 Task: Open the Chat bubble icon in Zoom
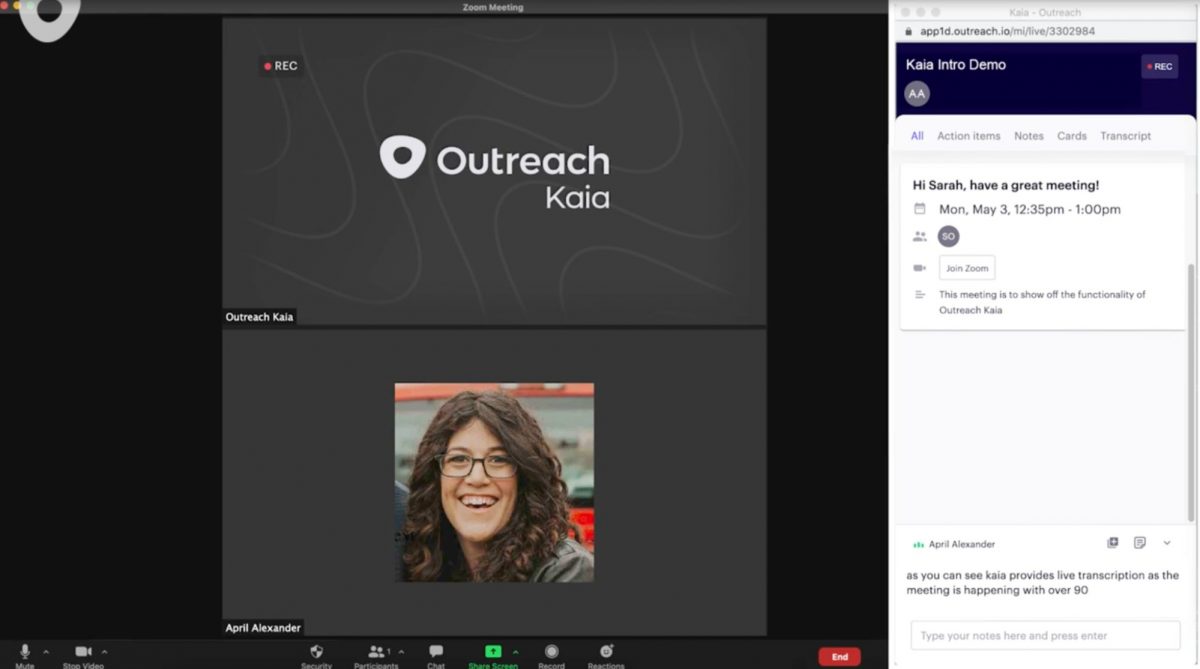tap(436, 651)
